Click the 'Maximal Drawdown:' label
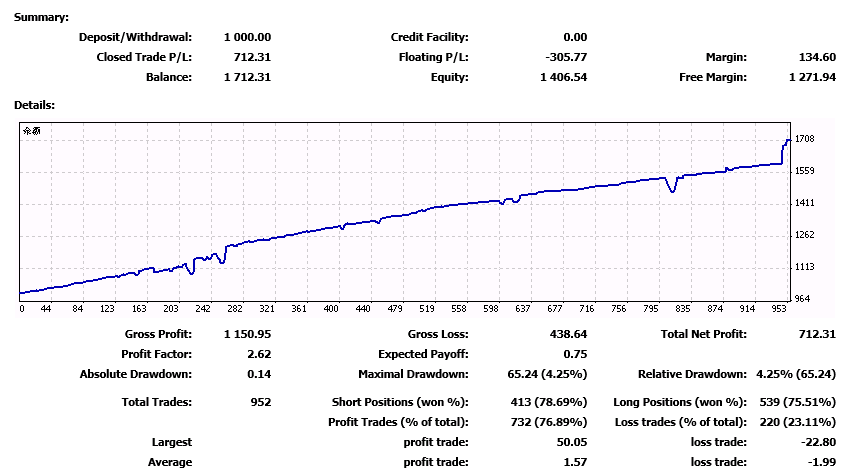857x470 pixels. (413, 374)
